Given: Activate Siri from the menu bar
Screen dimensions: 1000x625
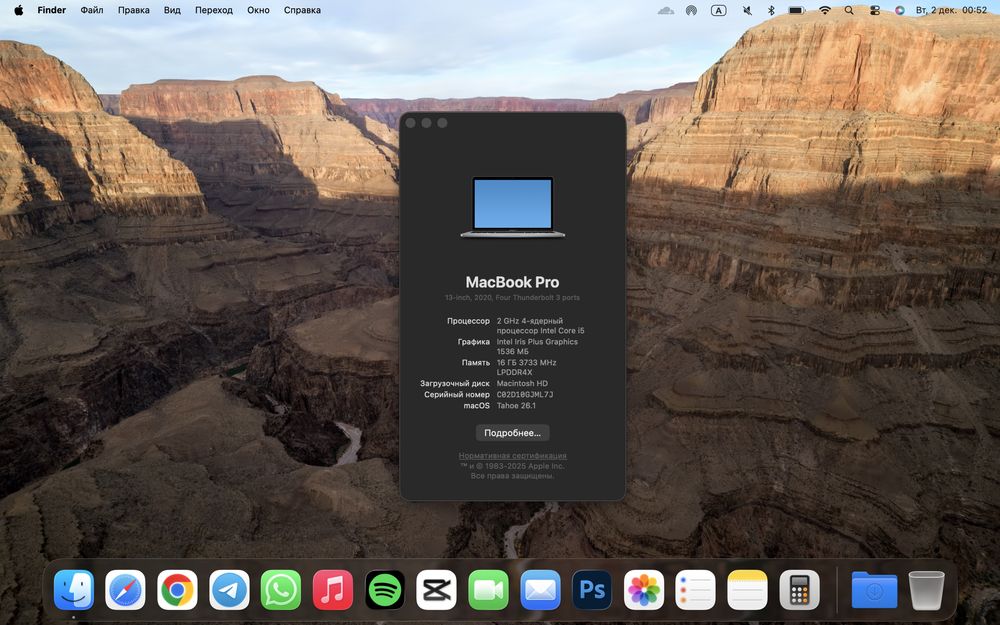Looking at the screenshot, I should click(x=900, y=10).
